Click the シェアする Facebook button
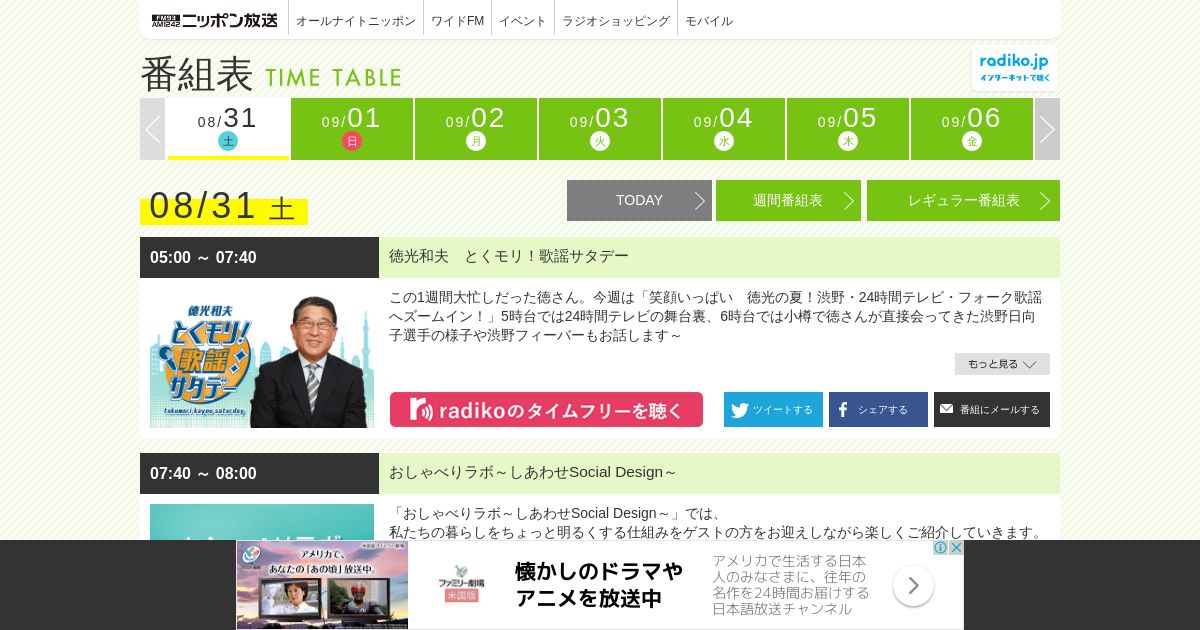 [x=878, y=410]
